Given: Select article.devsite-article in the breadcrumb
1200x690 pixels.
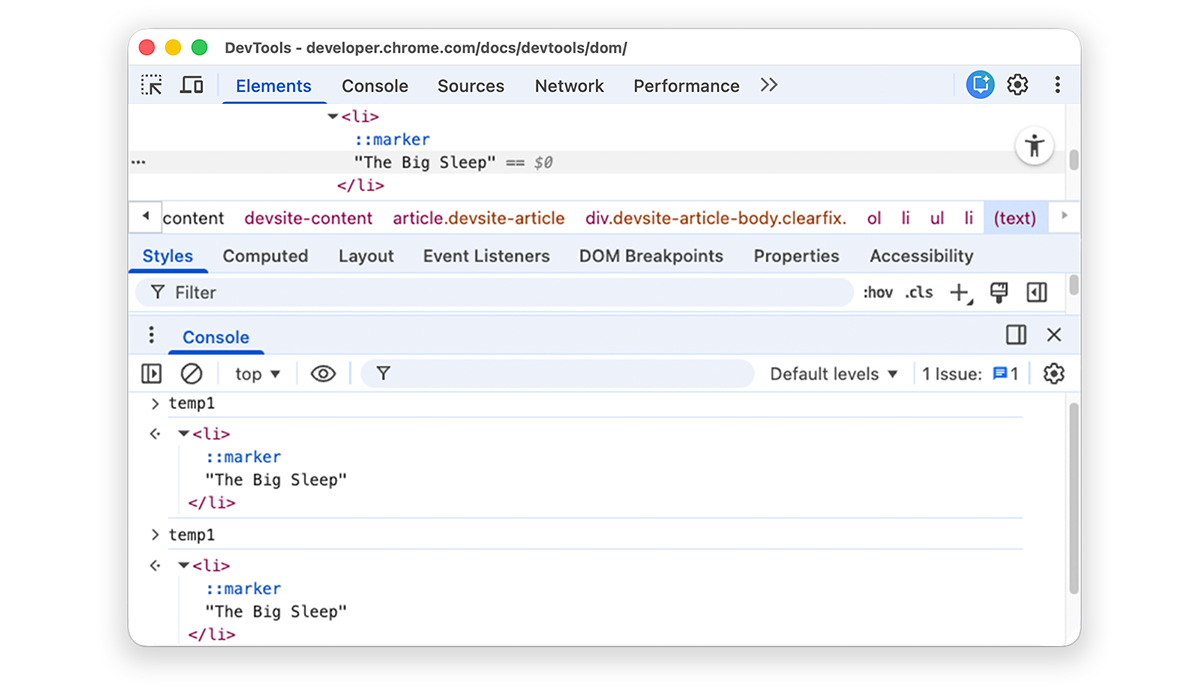Looking at the screenshot, I should tap(478, 218).
